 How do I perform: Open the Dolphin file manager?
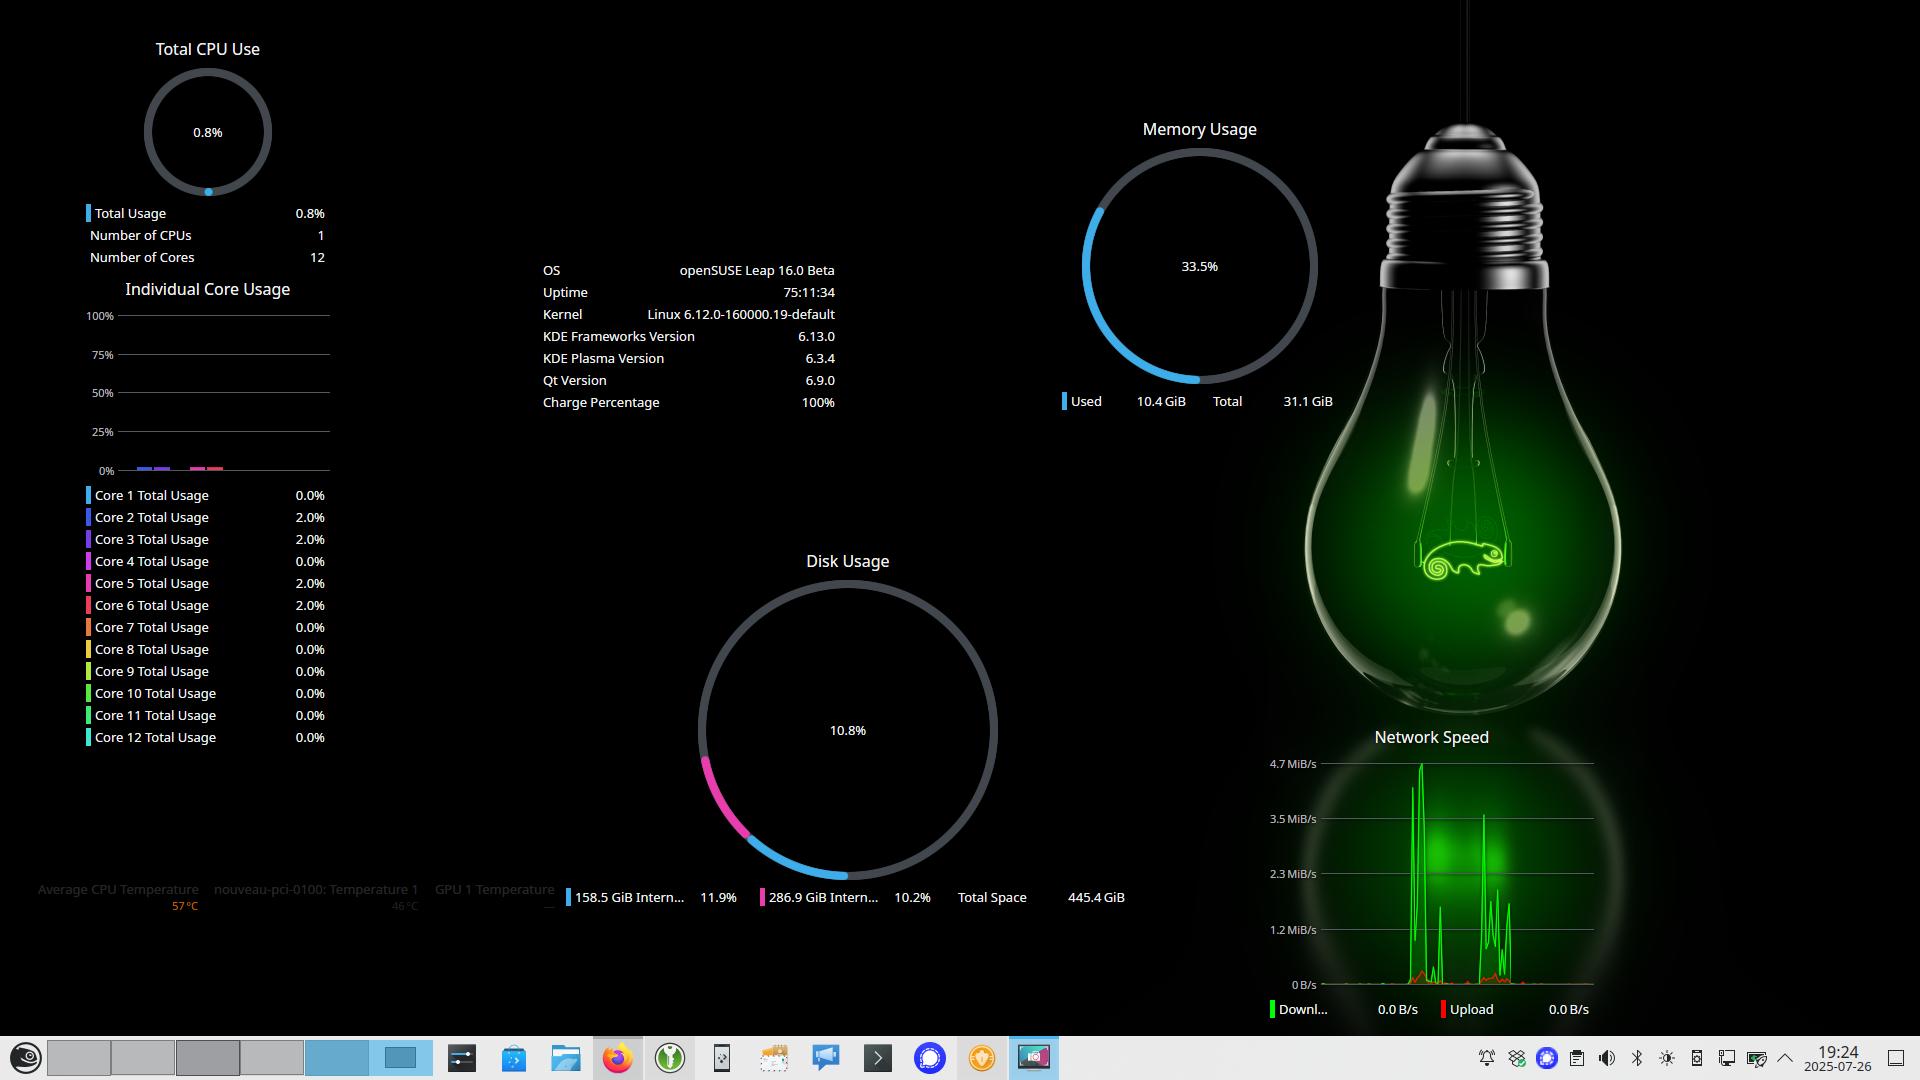(x=566, y=1058)
